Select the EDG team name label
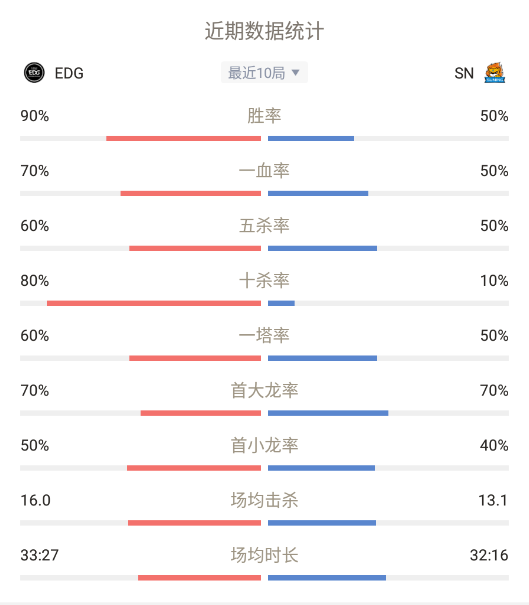Screen dimensions: 529x605 [69, 73]
